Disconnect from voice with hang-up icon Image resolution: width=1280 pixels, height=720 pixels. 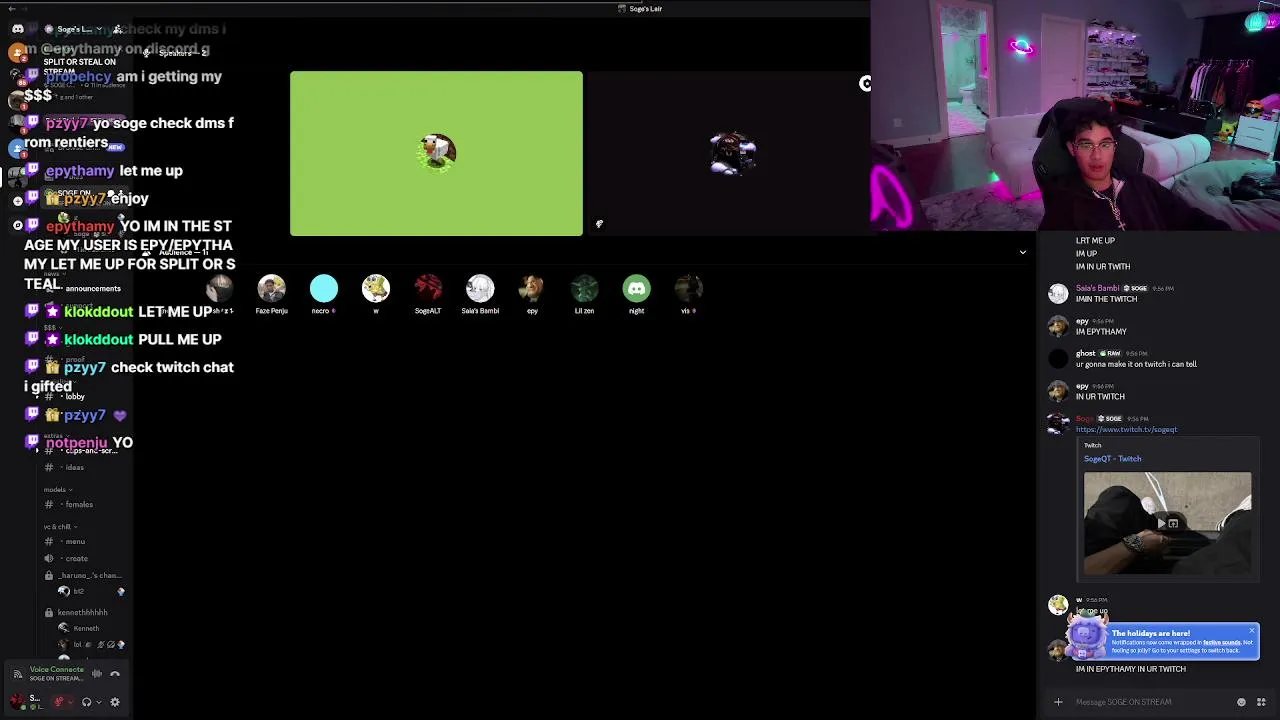coord(115,674)
